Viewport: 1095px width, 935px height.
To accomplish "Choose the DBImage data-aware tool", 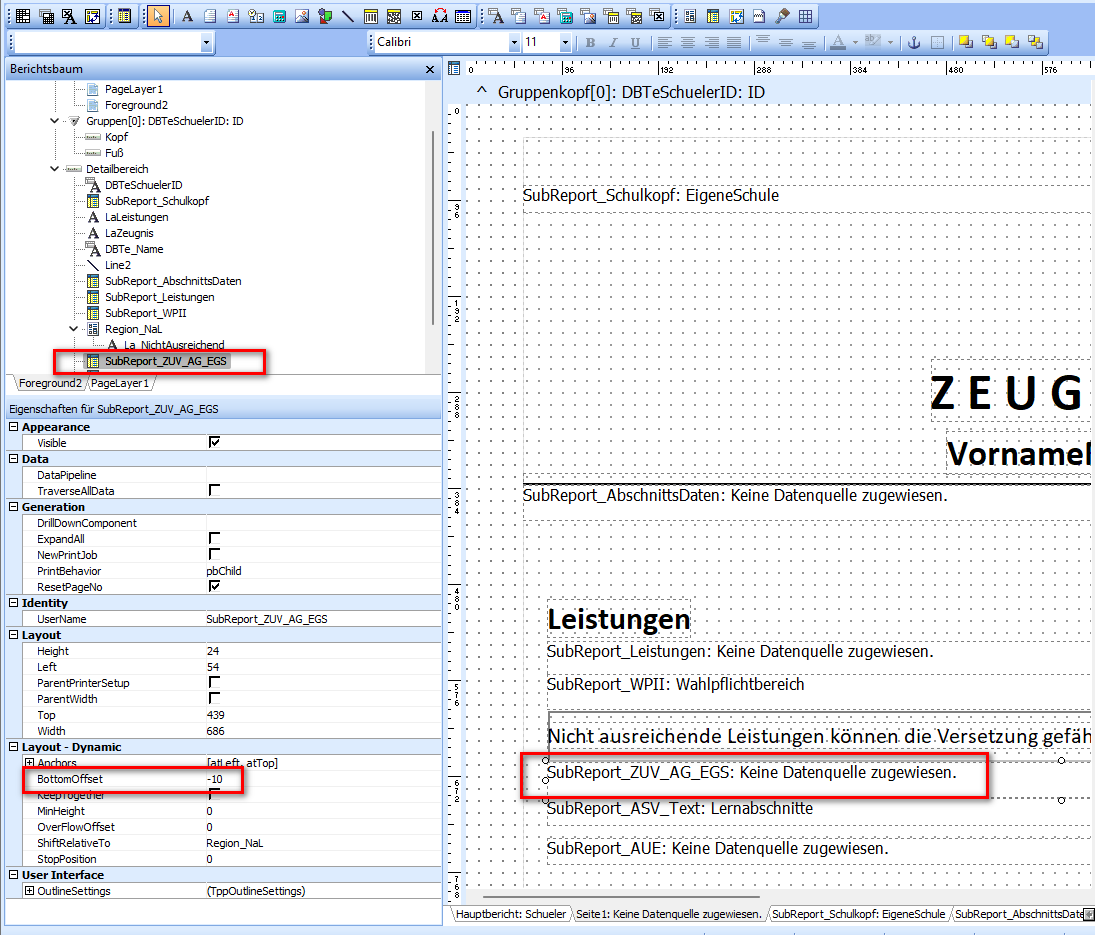I will 588,16.
